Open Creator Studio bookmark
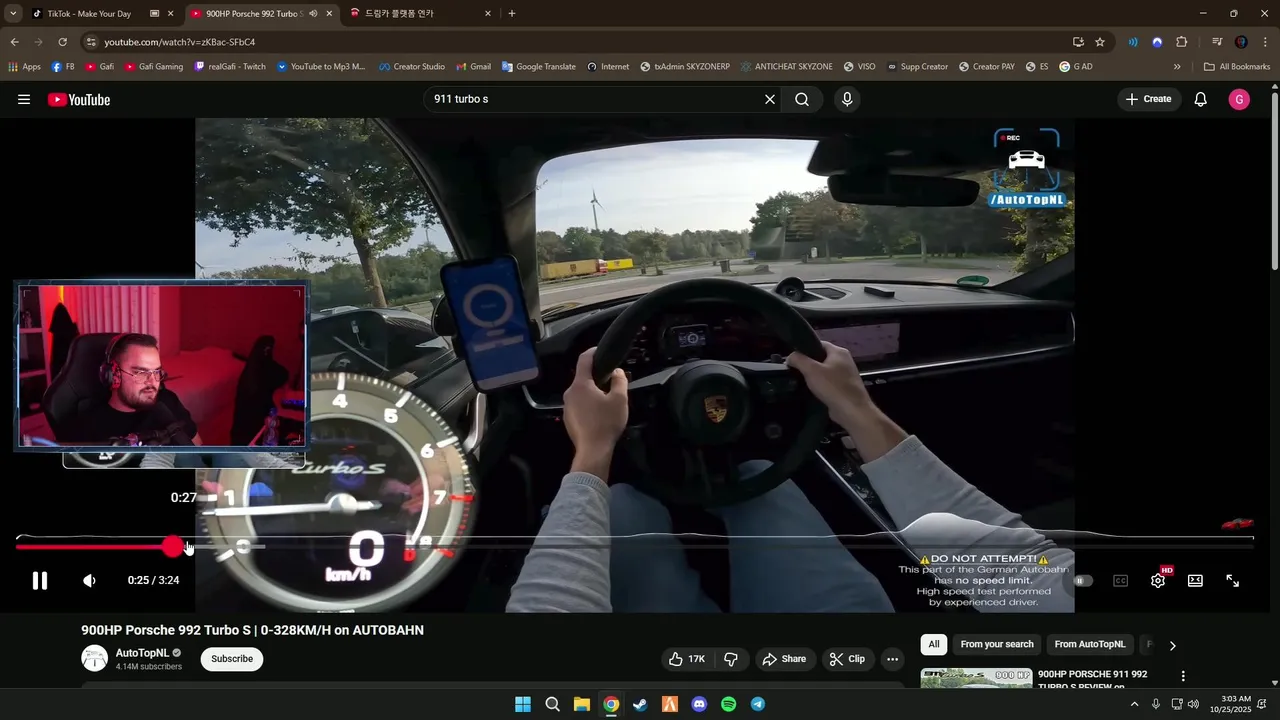 [x=411, y=67]
